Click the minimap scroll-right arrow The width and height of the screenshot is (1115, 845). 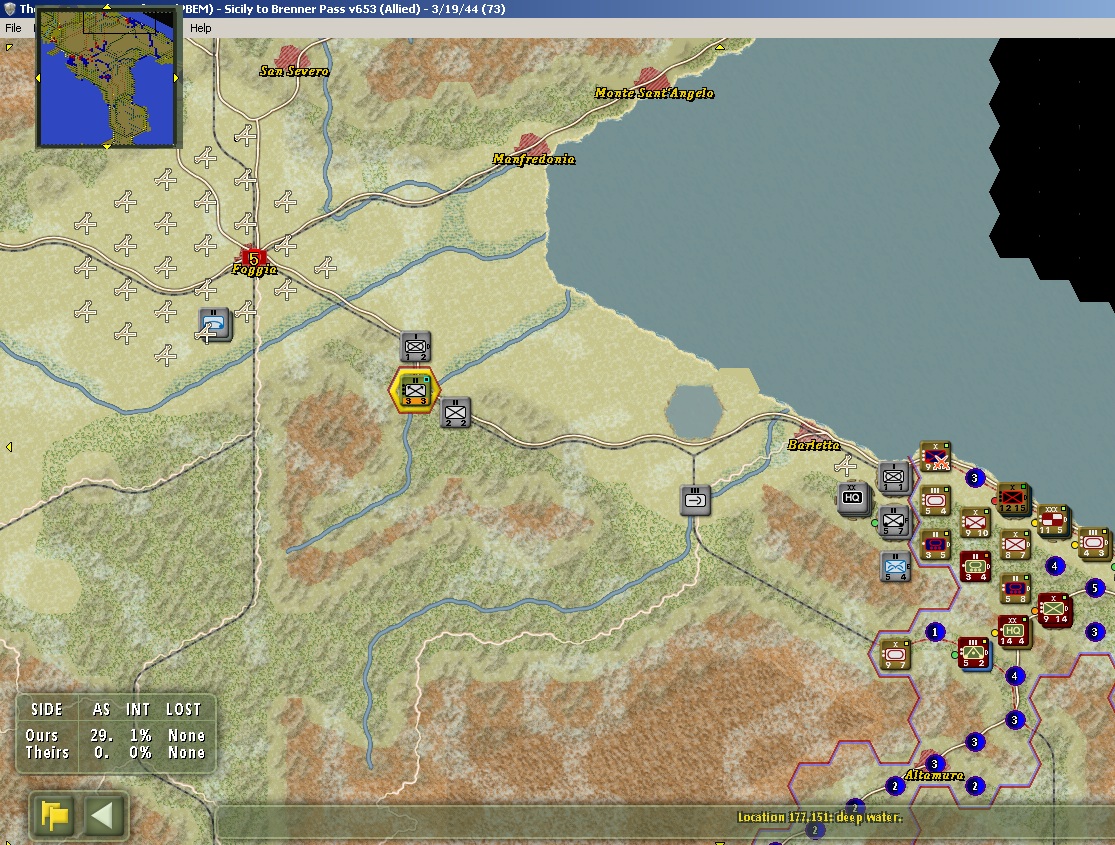coord(176,78)
